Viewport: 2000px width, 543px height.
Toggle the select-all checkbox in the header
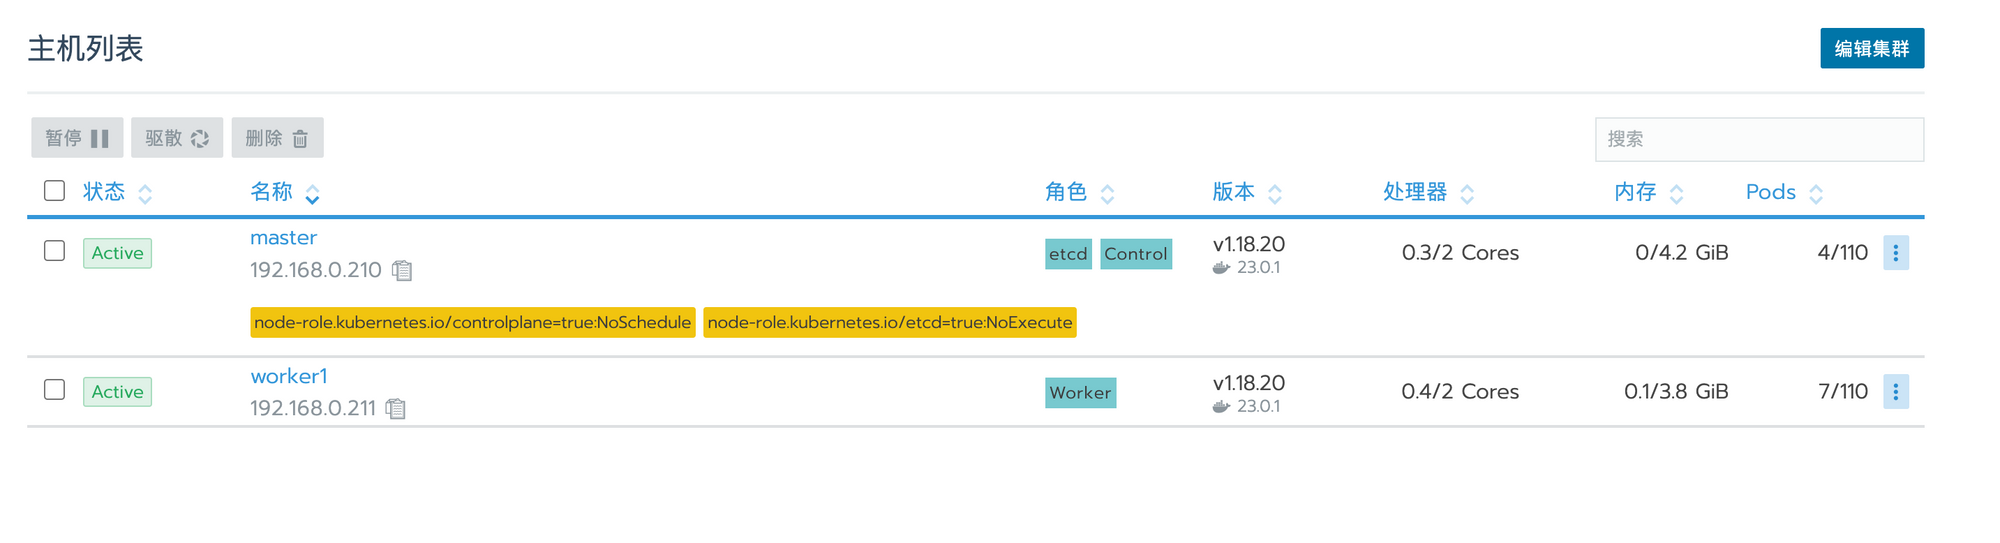[x=55, y=191]
